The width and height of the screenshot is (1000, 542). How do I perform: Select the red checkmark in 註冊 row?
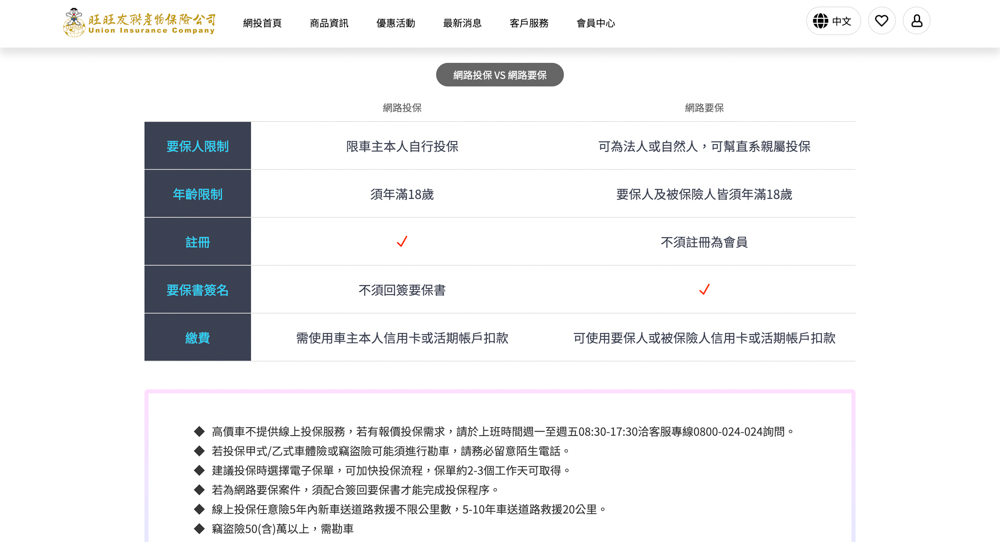coord(402,242)
